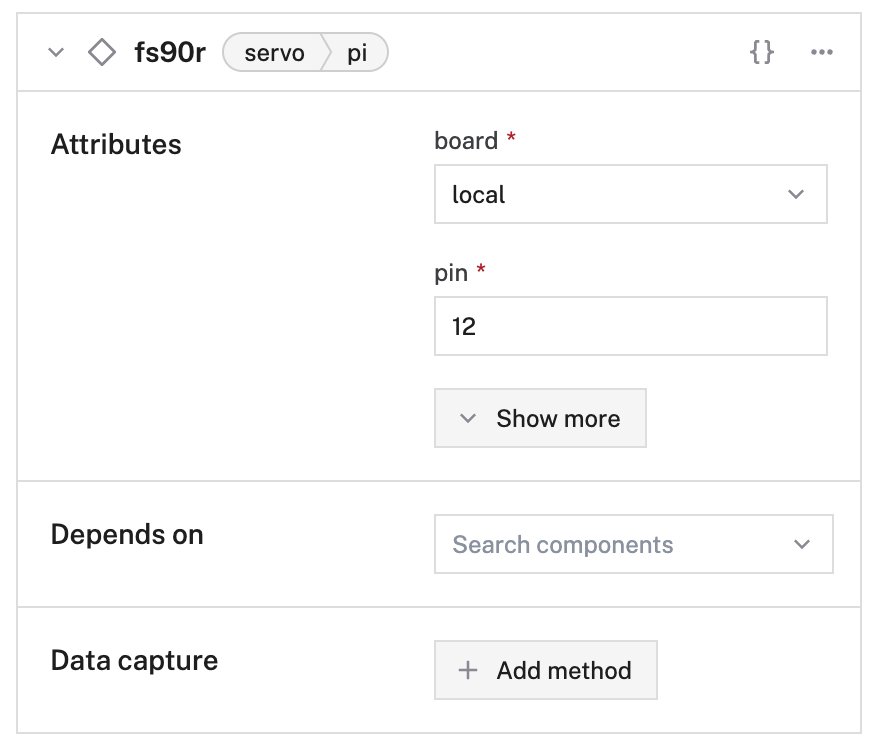Viewport: 880px width, 756px height.
Task: Open the board dropdown showing local
Action: coord(630,194)
